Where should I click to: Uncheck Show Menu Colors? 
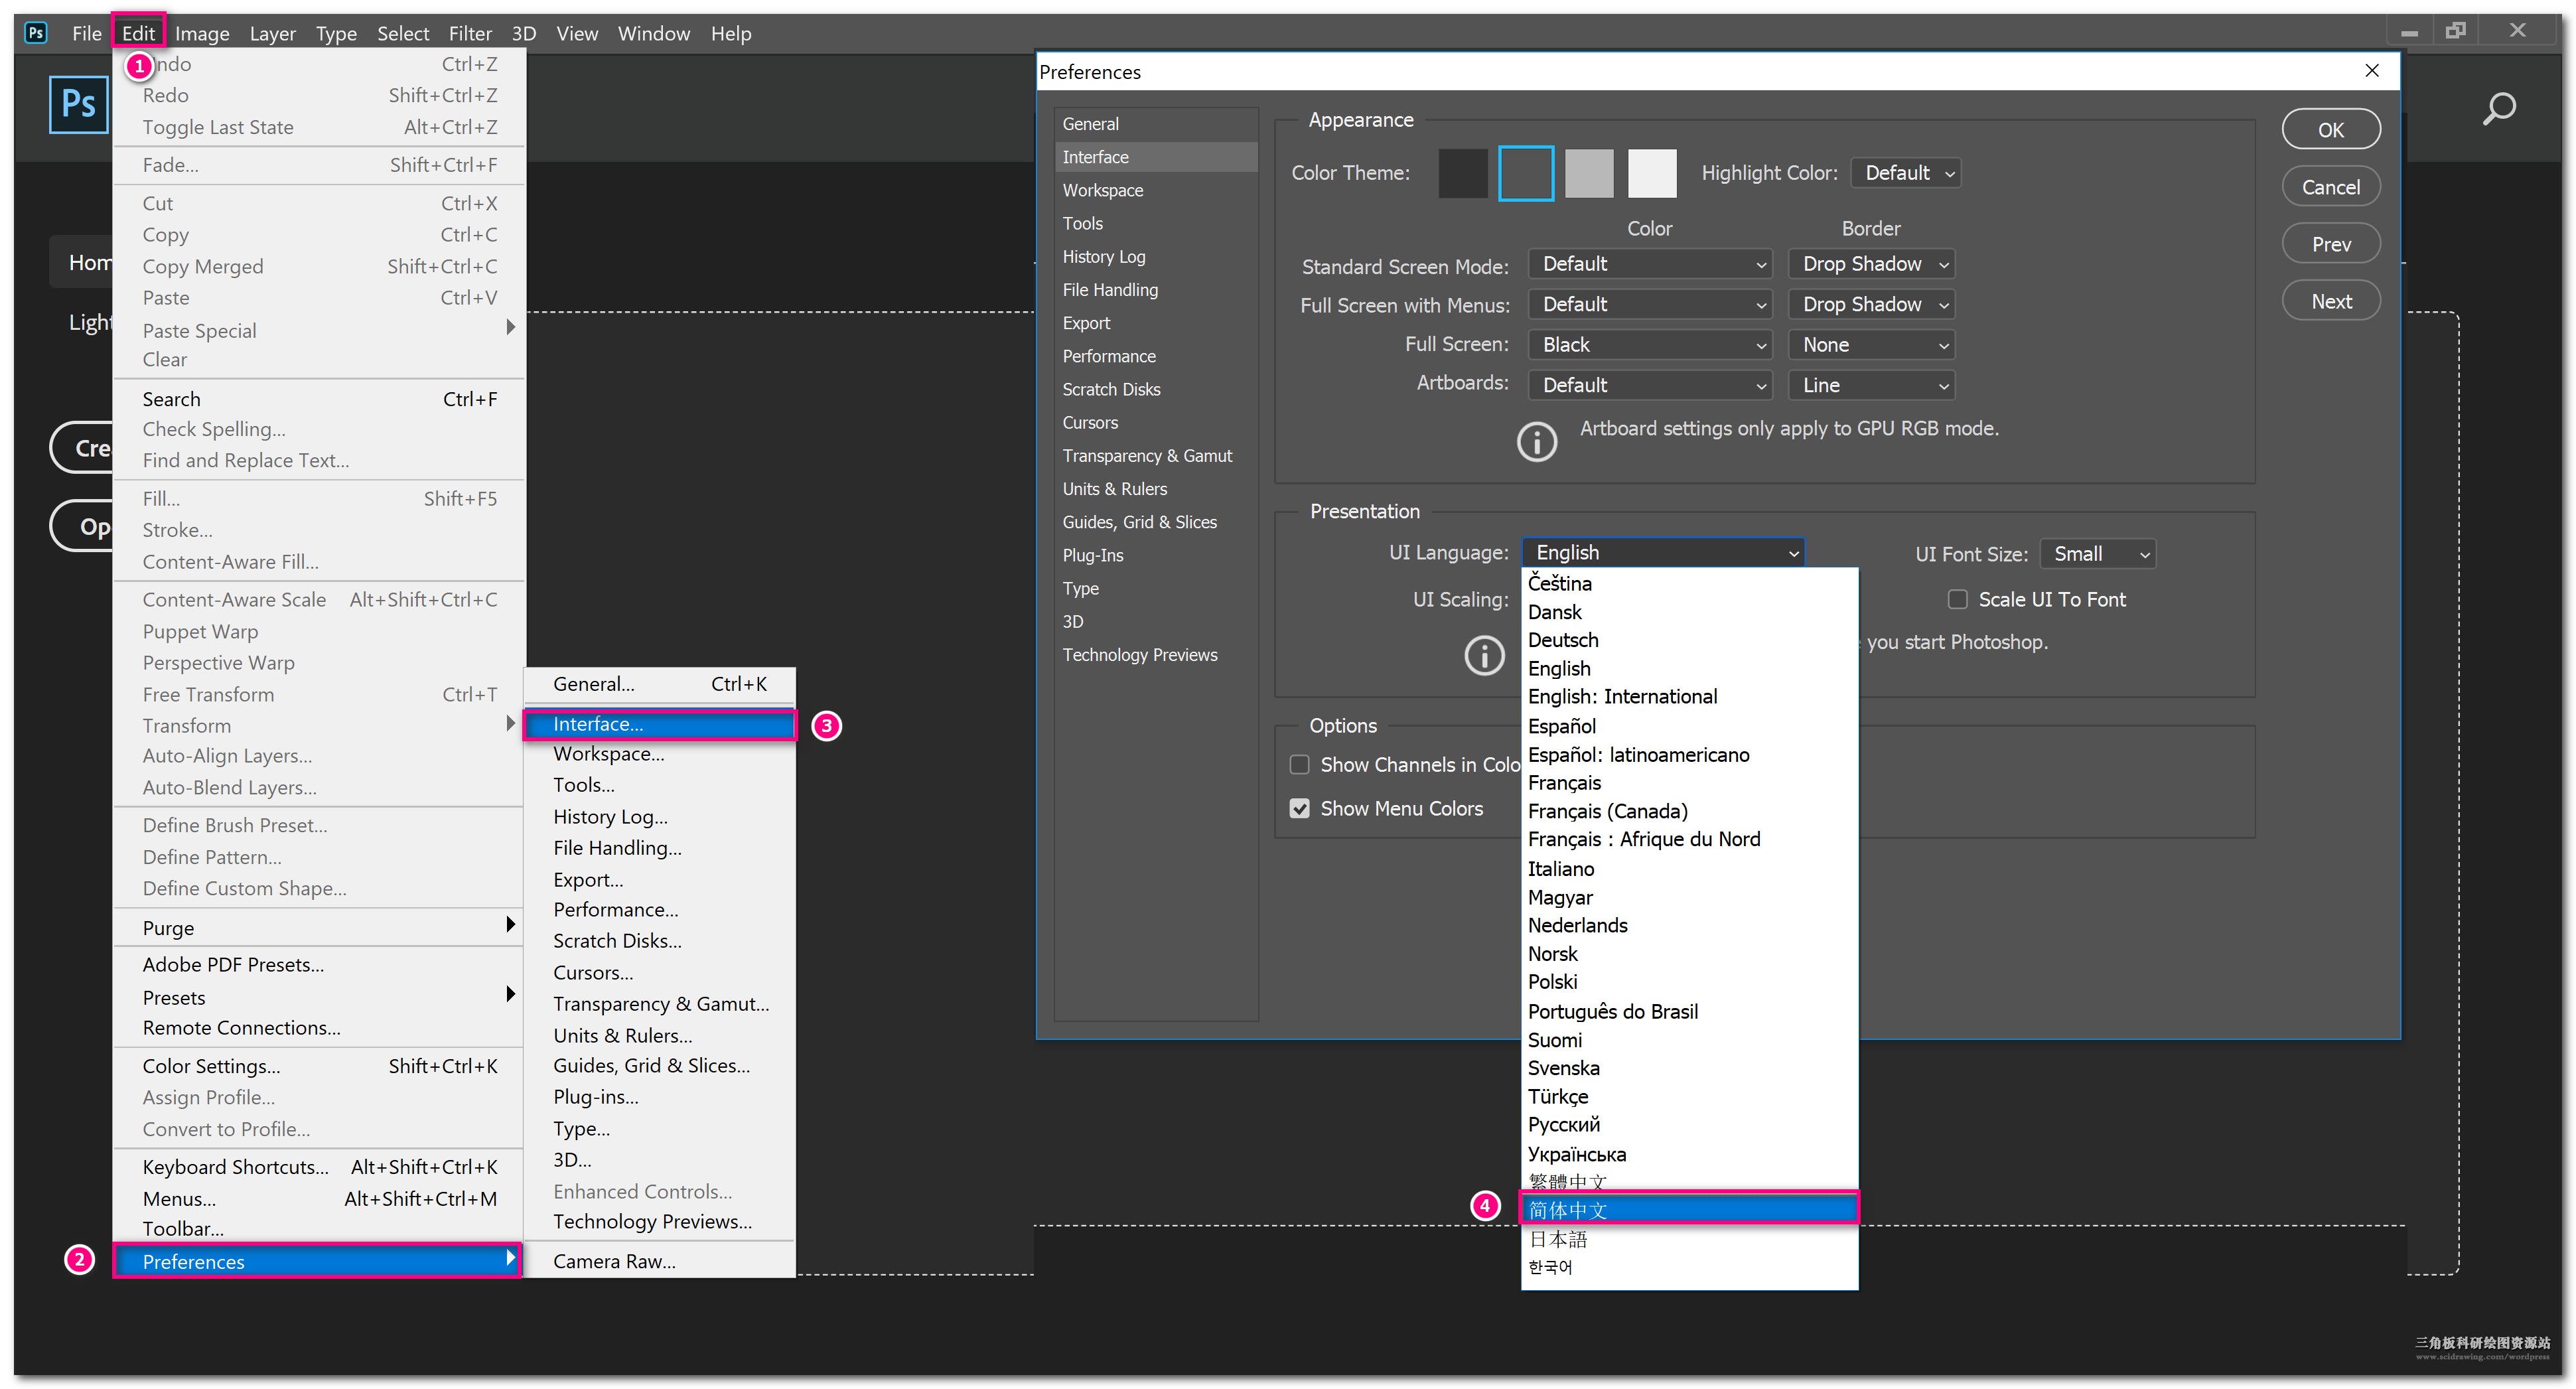(1299, 809)
